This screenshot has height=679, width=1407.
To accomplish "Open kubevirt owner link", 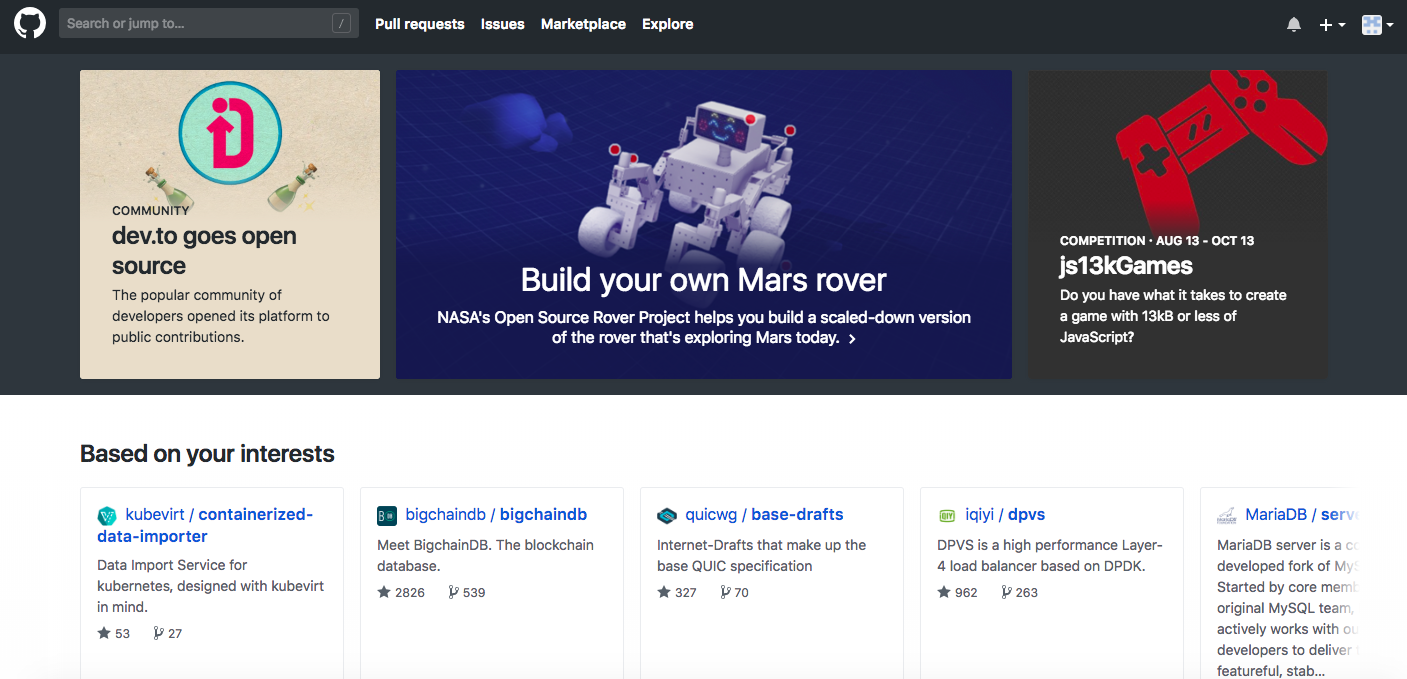I will [155, 514].
